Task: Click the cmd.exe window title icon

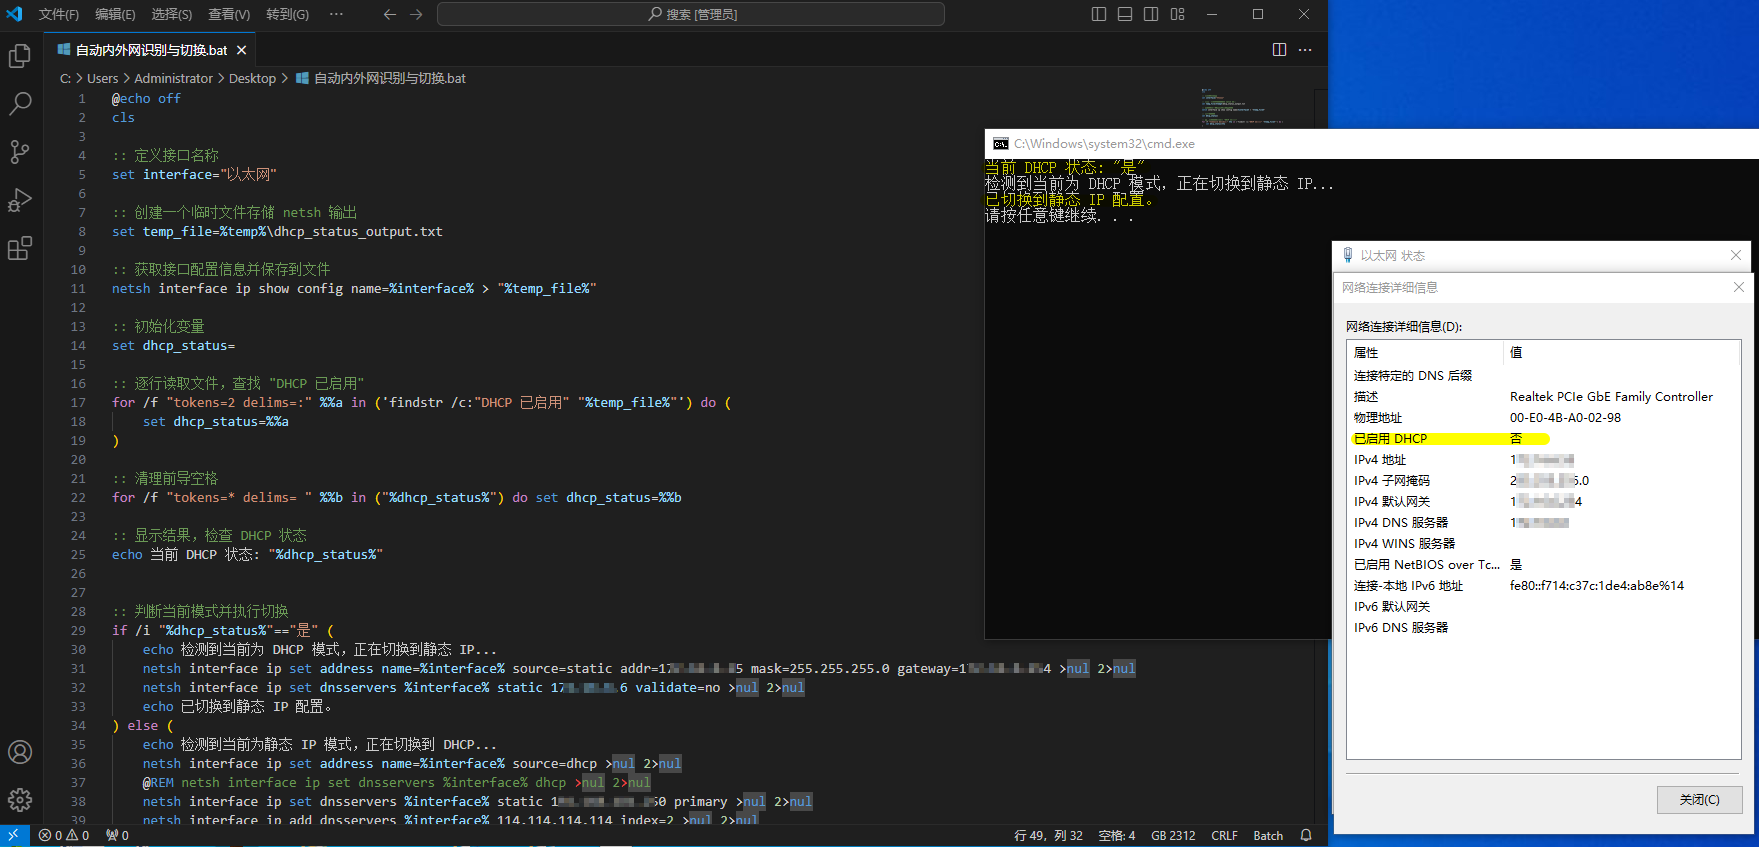Action: click(x=1000, y=144)
